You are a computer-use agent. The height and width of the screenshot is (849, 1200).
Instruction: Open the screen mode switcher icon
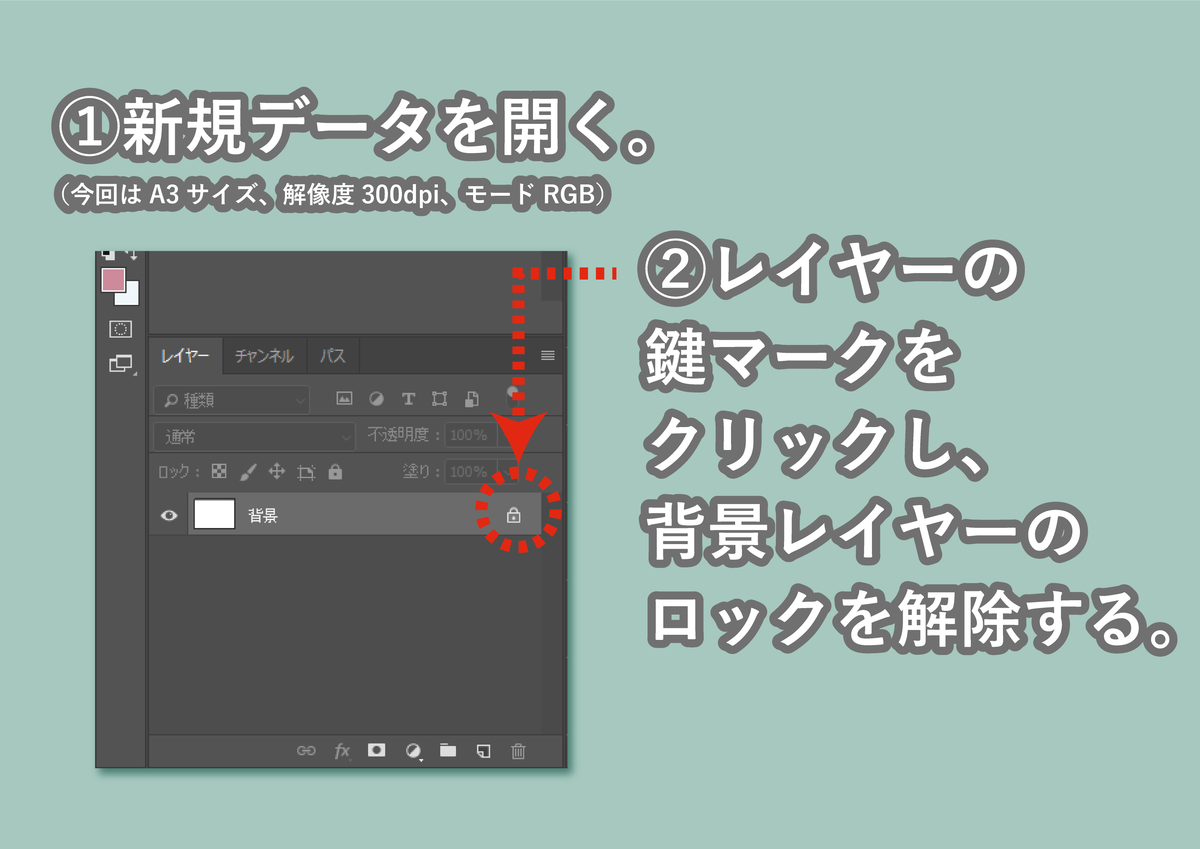pyautogui.click(x=121, y=364)
